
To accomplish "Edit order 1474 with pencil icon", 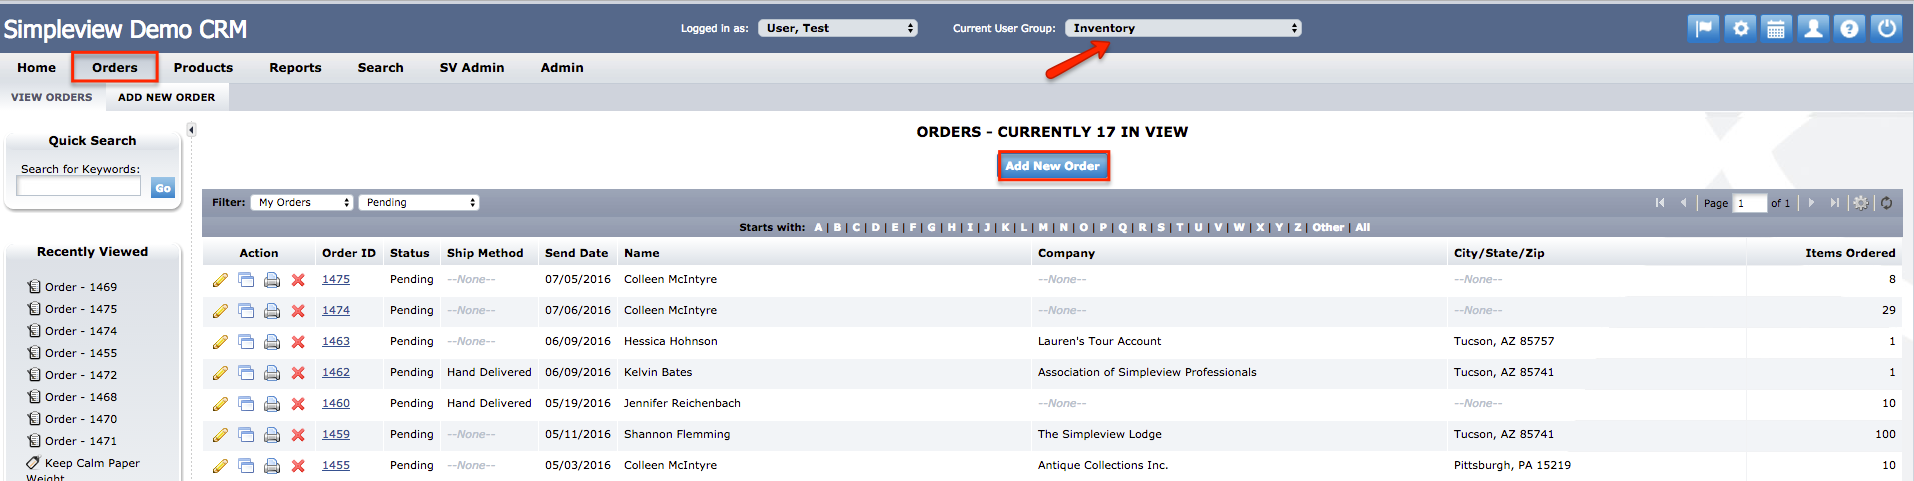I will (220, 311).
